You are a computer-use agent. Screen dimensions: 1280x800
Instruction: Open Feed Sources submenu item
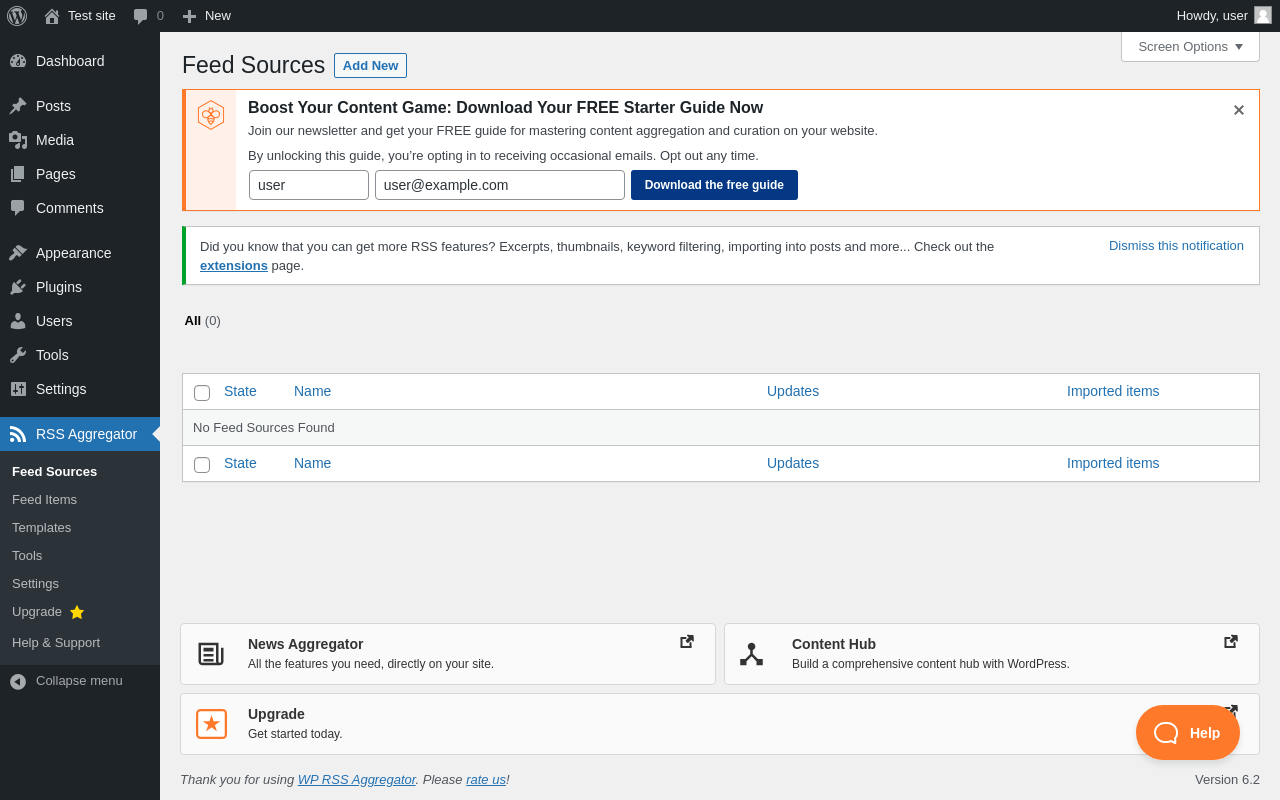click(55, 471)
